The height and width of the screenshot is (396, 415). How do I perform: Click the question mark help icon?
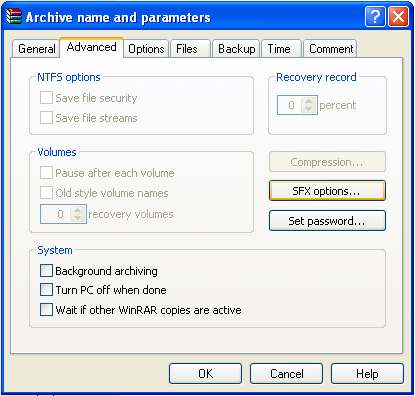pos(375,17)
